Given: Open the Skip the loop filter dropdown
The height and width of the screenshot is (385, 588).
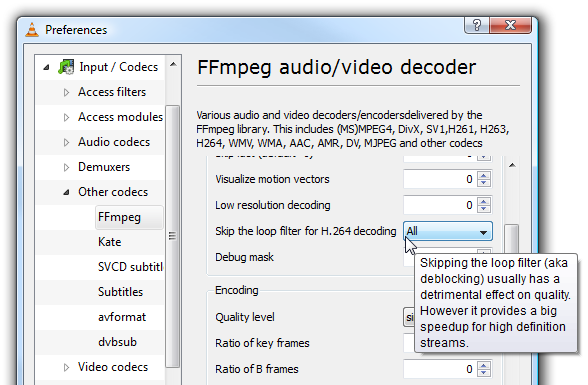Looking at the screenshot, I should [448, 231].
